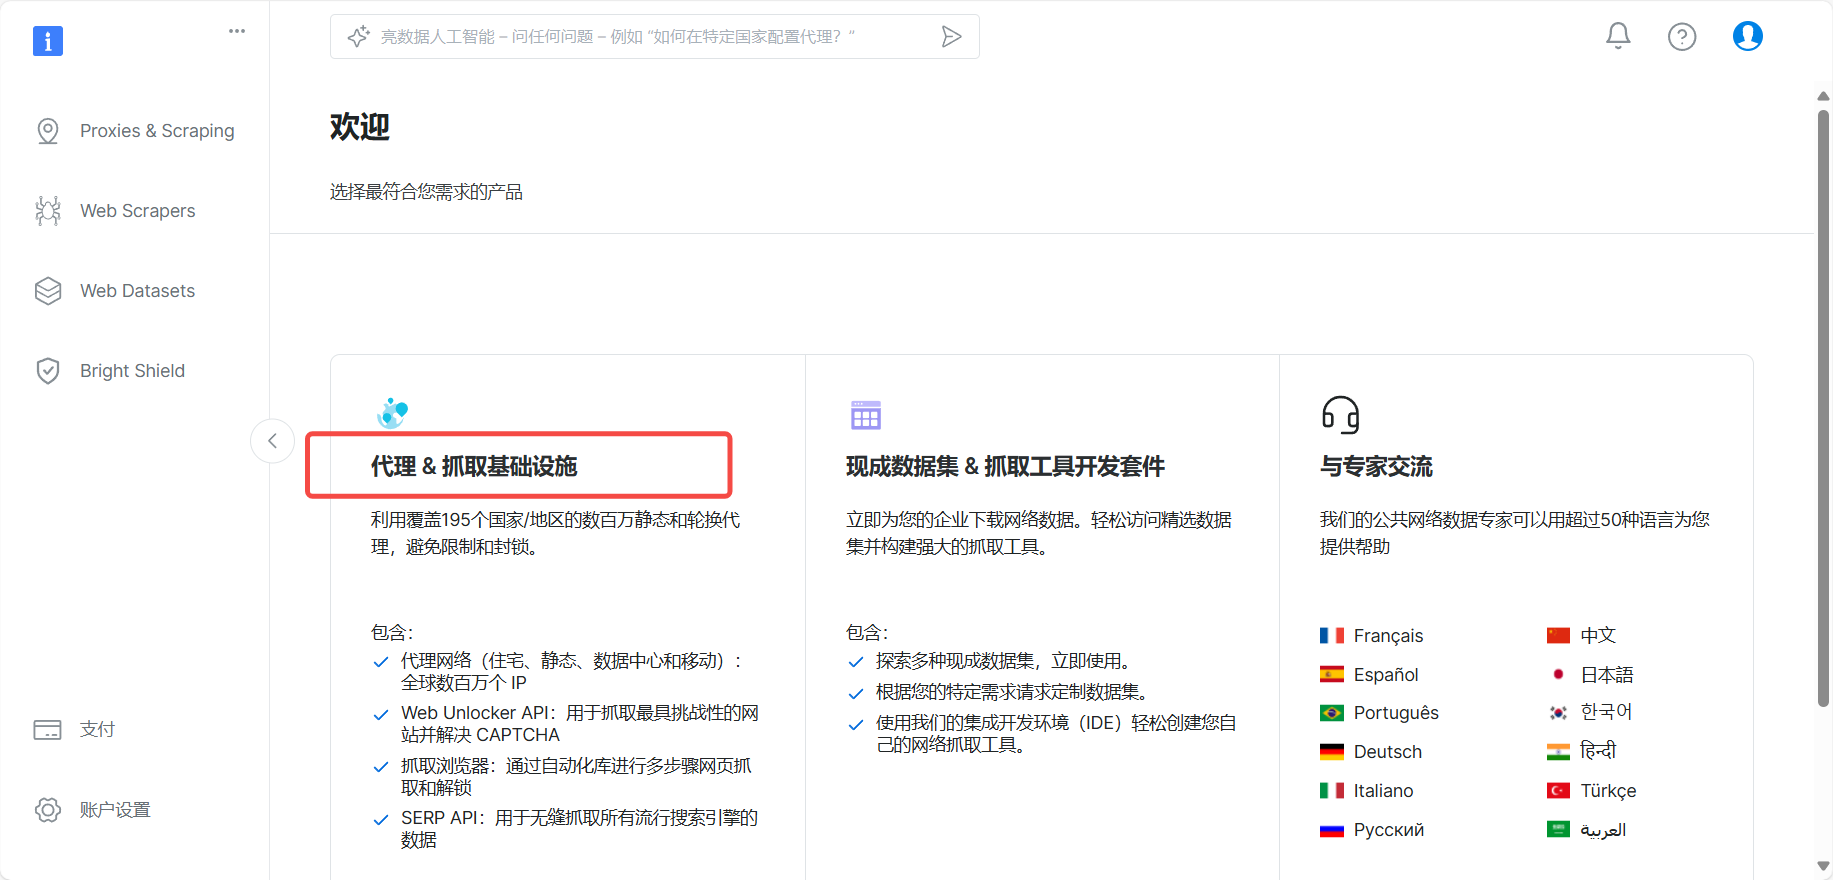Click the Japanese flag icon
Viewport: 1833px width, 880px height.
coord(1558,675)
